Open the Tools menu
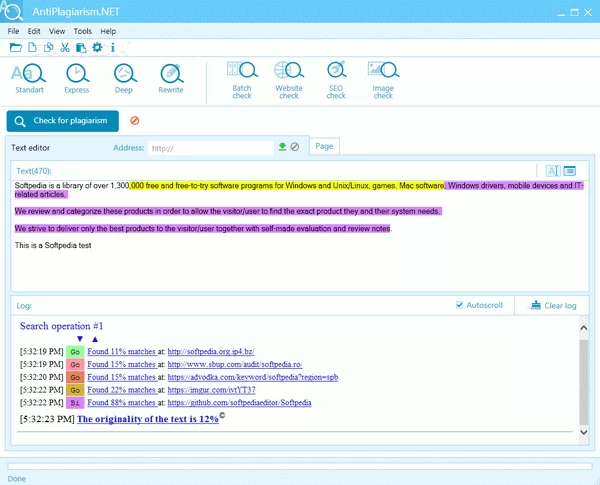 [x=83, y=31]
